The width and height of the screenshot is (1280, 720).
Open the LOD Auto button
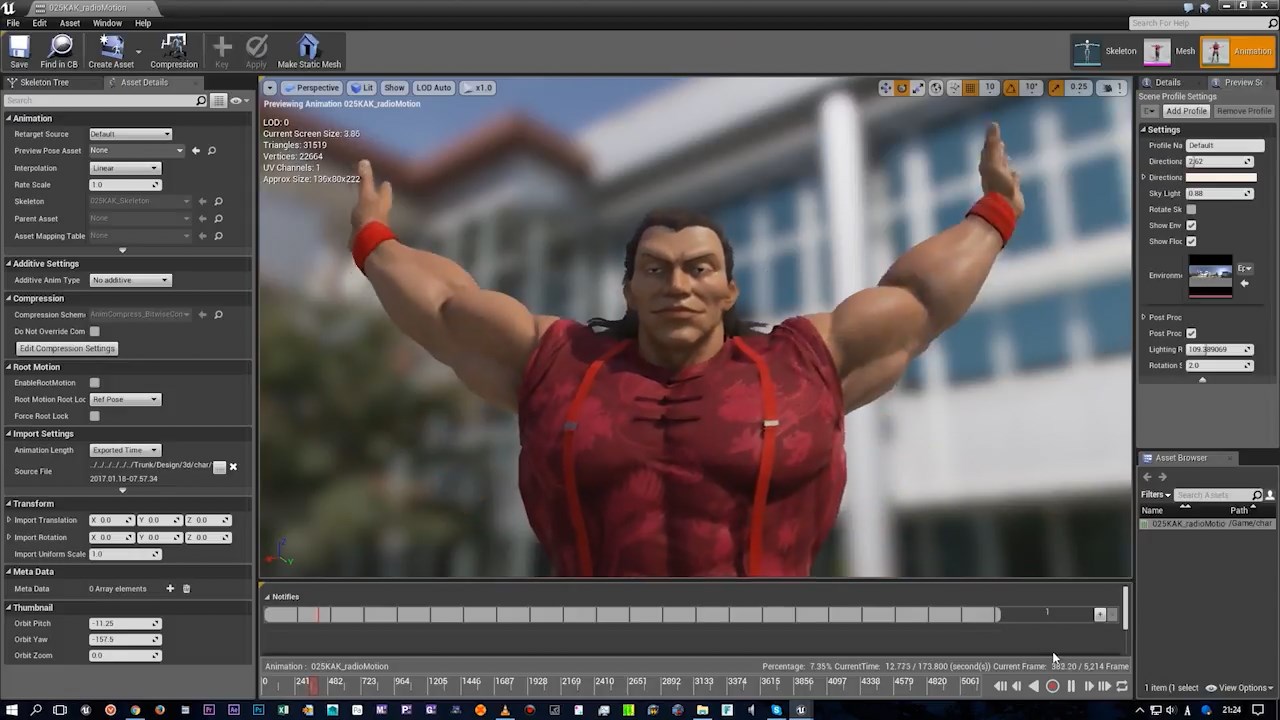pos(434,88)
